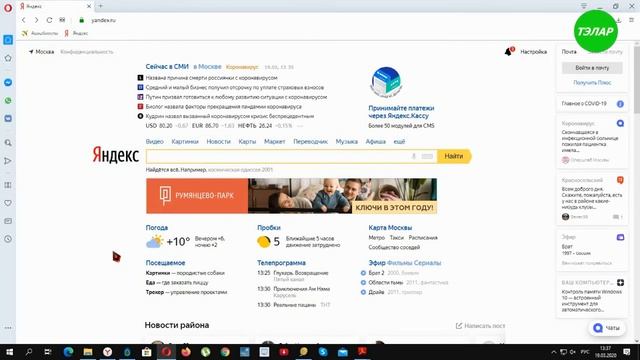
Task: Open the 'Картинки' service tab
Action: [x=185, y=142]
